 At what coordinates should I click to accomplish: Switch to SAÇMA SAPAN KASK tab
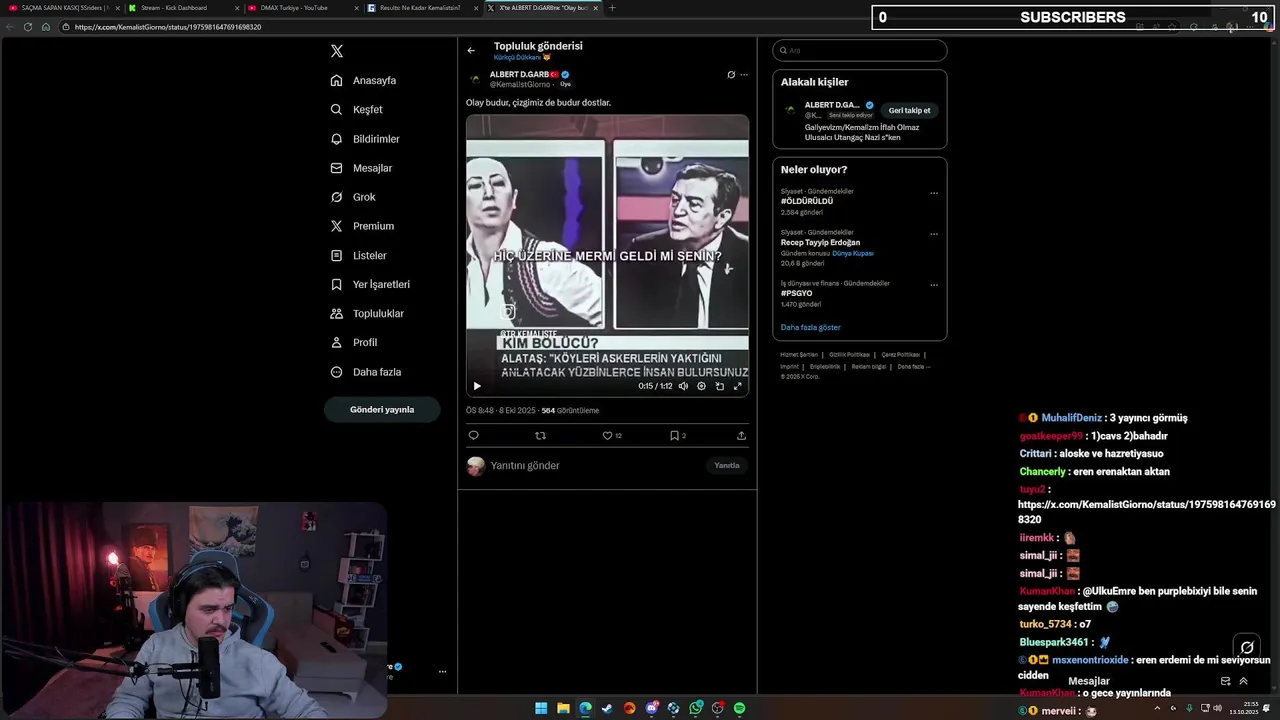click(x=63, y=8)
